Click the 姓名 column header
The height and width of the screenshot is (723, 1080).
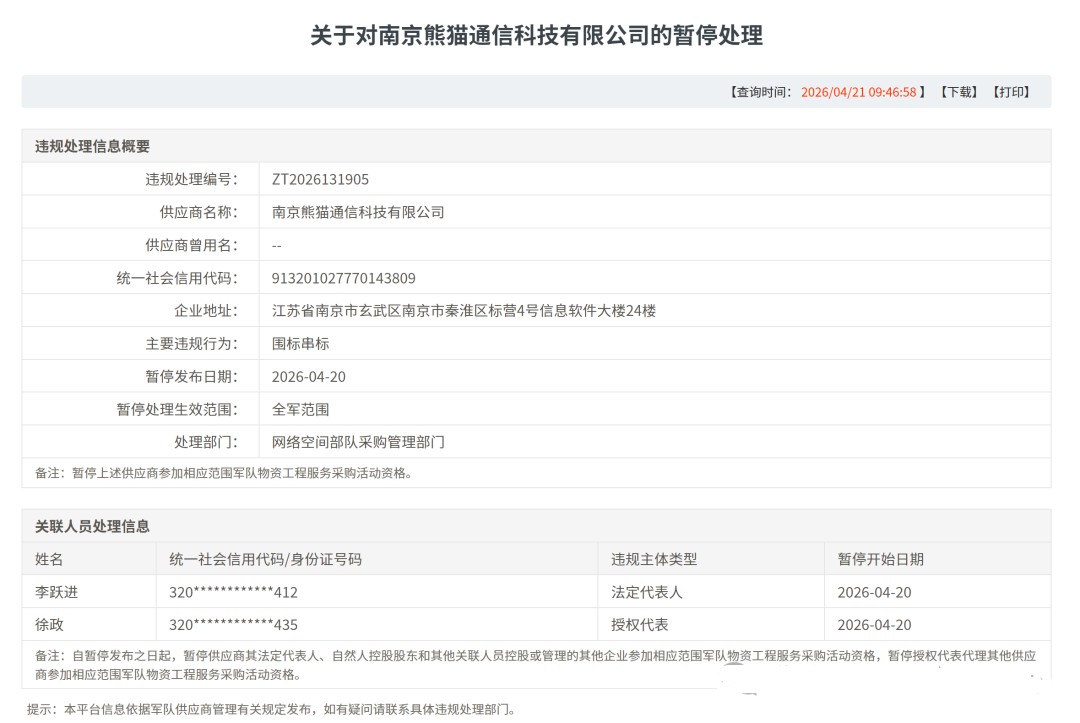pos(49,559)
